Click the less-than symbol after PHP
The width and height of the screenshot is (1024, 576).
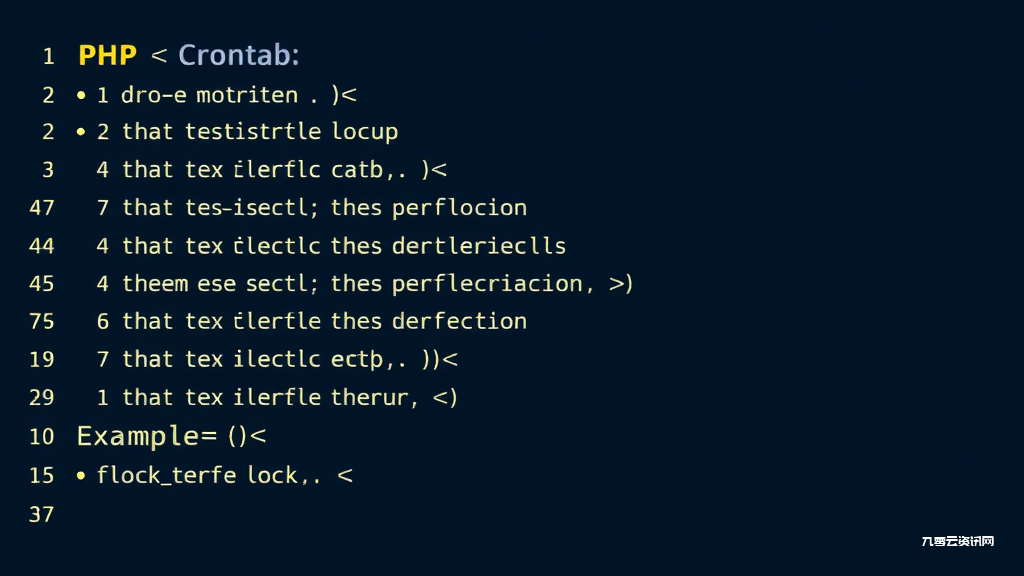pos(159,56)
